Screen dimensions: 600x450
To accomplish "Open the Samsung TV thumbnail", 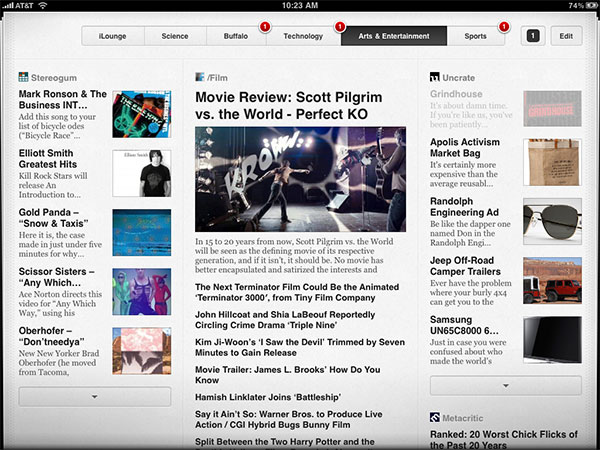I will [553, 340].
